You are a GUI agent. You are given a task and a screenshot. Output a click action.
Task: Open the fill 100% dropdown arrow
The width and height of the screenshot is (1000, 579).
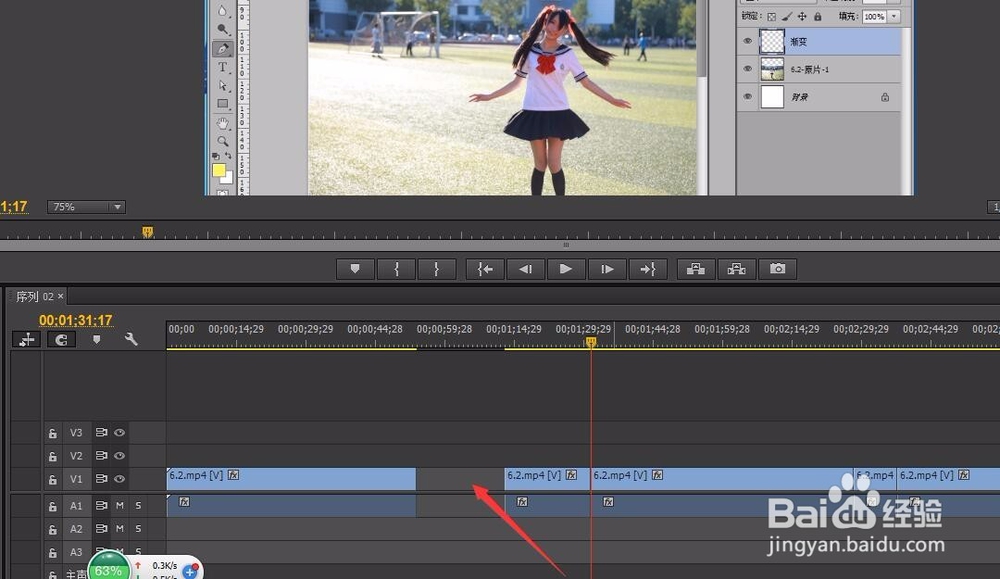894,17
